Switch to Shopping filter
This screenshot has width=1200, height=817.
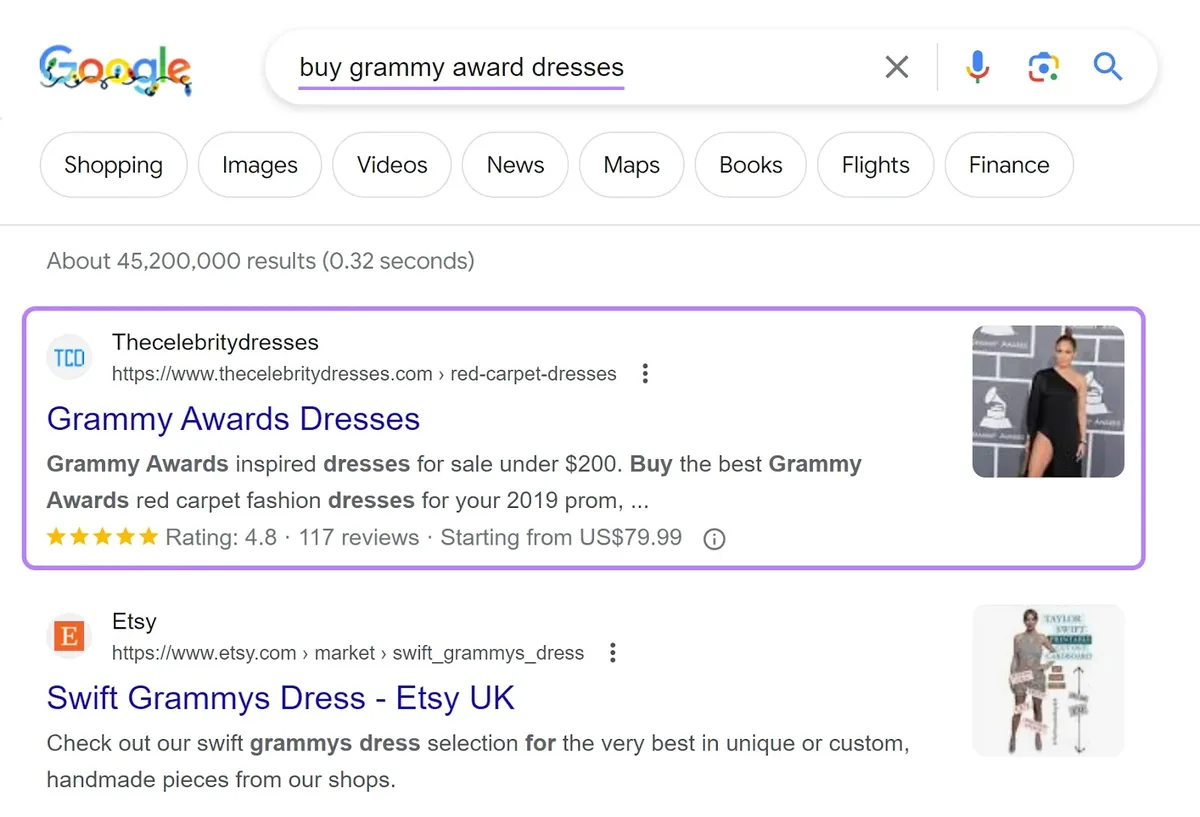(113, 165)
